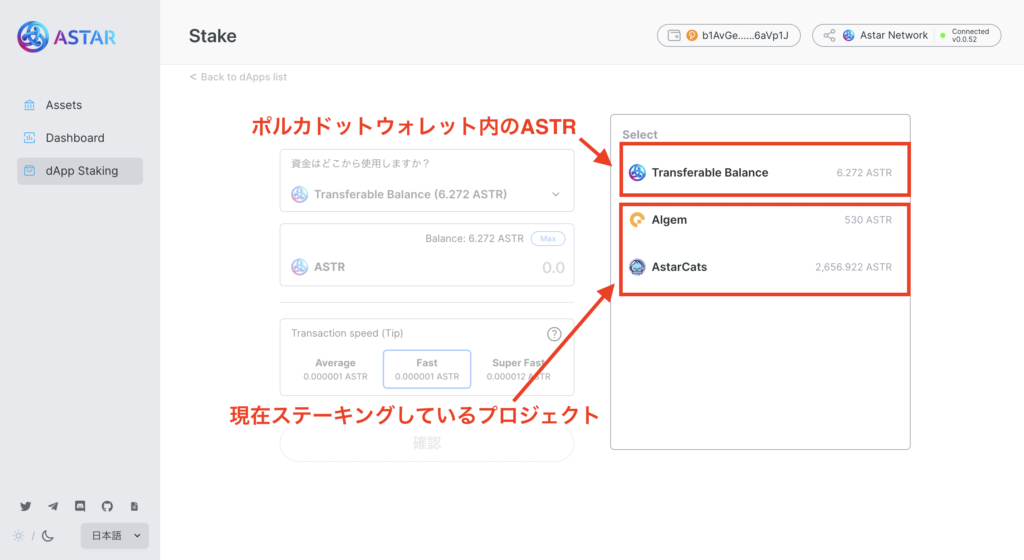This screenshot has height=560, width=1024.
Task: Open the 日本語 language dropdown
Action: [x=115, y=536]
